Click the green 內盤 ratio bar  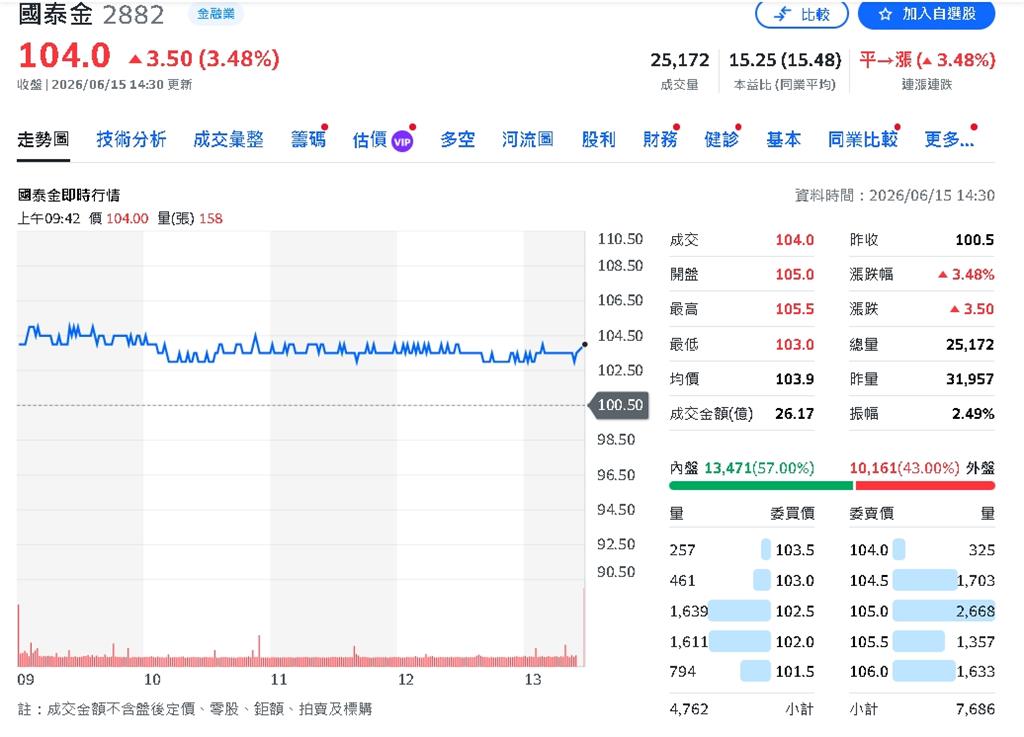(761, 485)
